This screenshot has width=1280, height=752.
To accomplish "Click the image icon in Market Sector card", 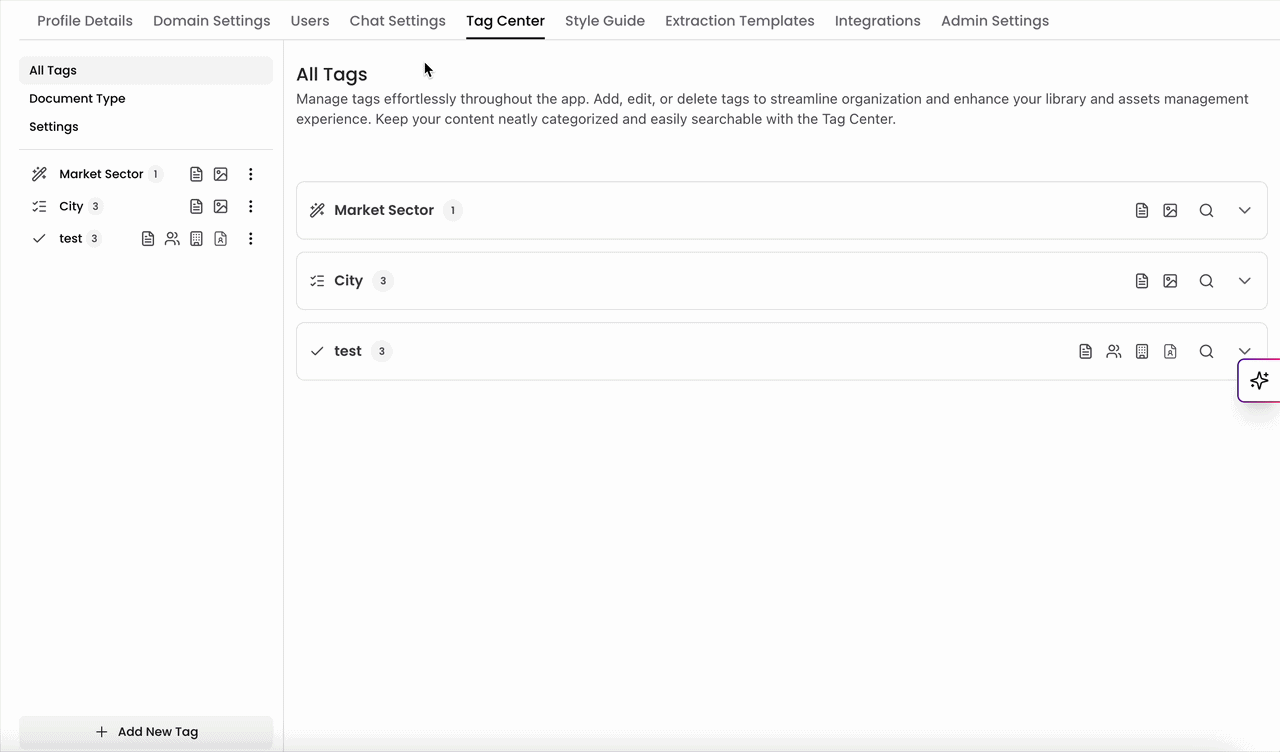I will [x=1170, y=210].
